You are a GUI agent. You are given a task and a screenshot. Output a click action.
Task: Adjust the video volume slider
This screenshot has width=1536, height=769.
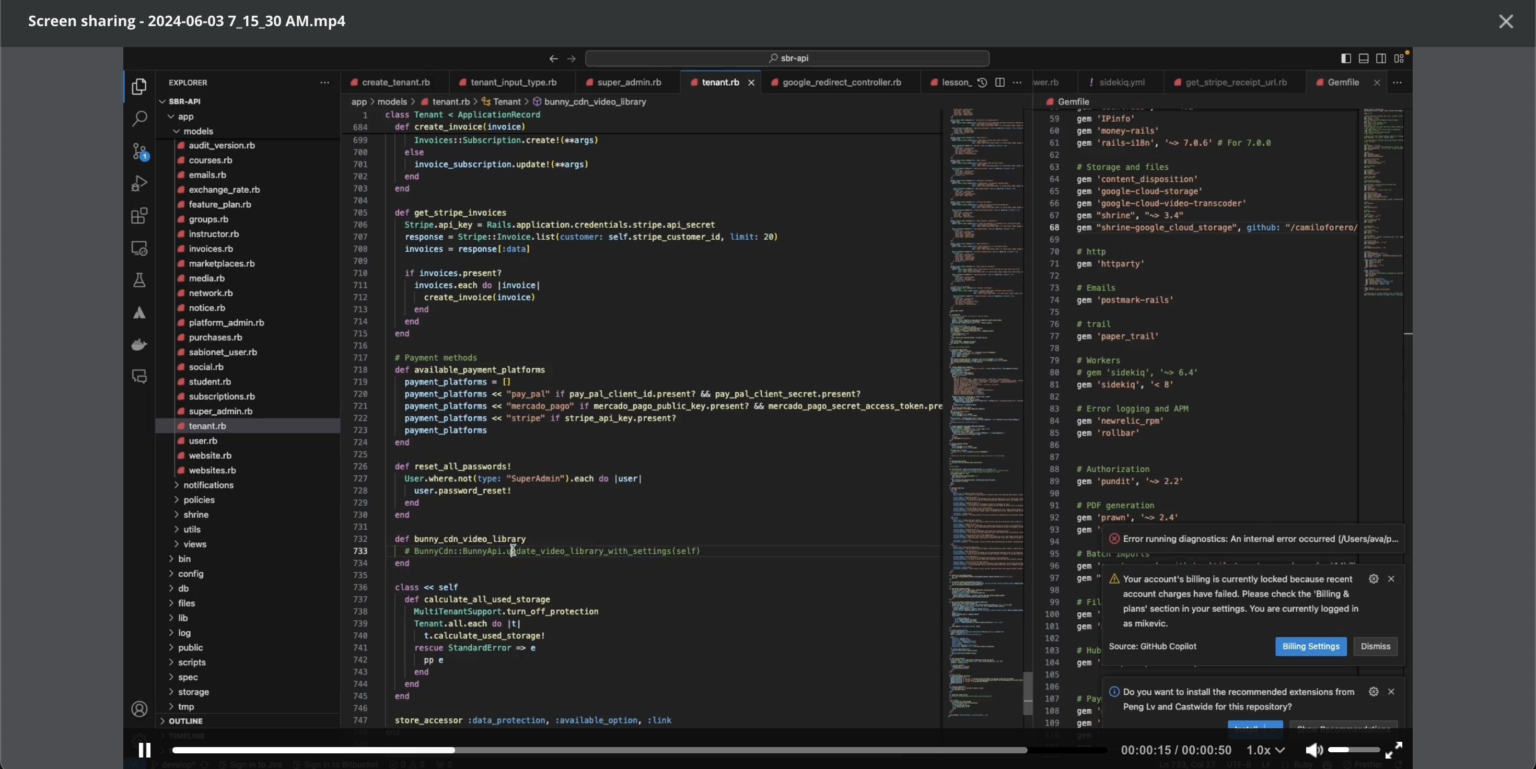pos(1353,750)
